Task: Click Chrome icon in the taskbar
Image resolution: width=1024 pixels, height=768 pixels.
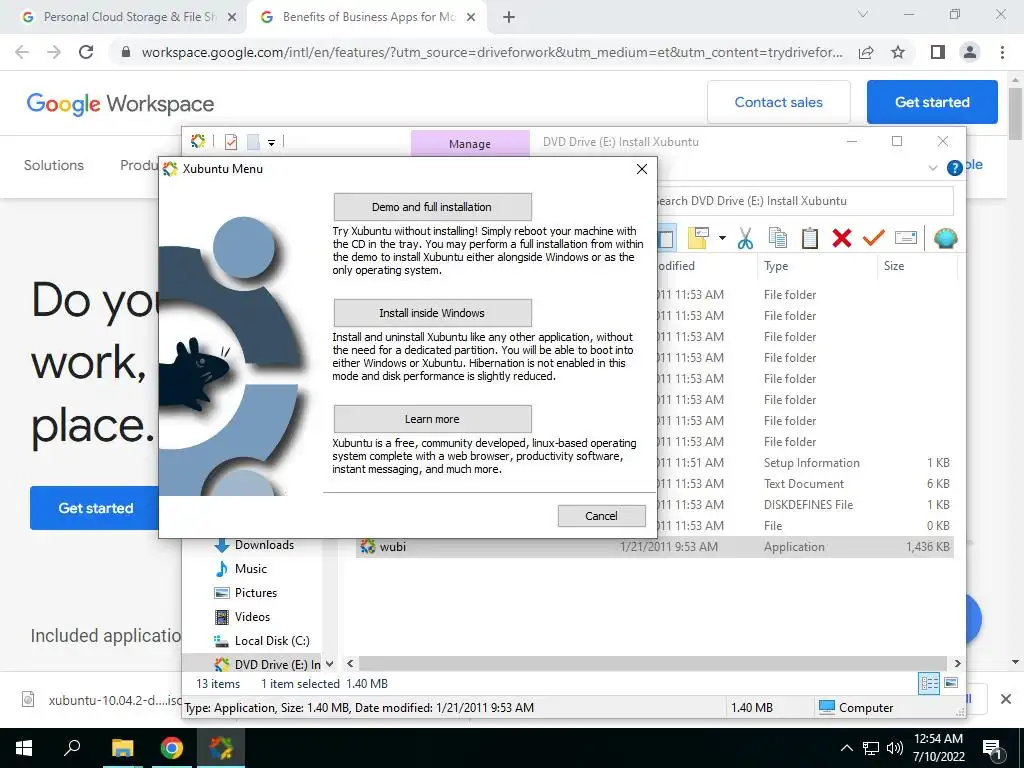Action: [x=172, y=748]
